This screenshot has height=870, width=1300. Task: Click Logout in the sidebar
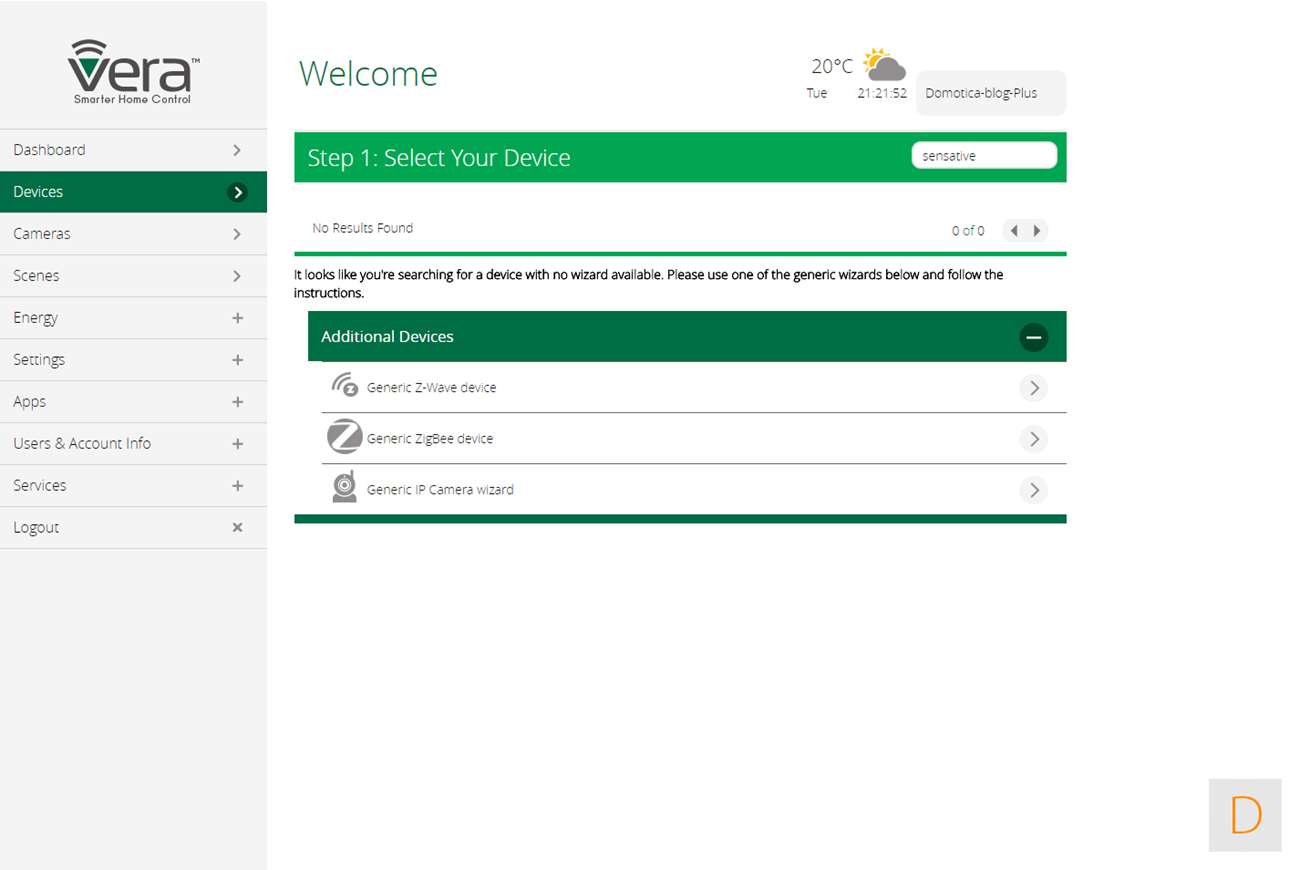click(x=36, y=528)
